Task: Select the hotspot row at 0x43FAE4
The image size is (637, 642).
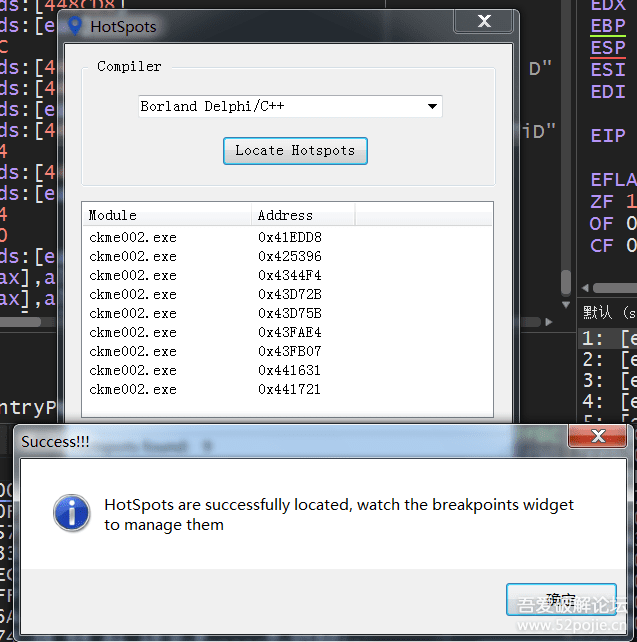Action: click(x=287, y=332)
